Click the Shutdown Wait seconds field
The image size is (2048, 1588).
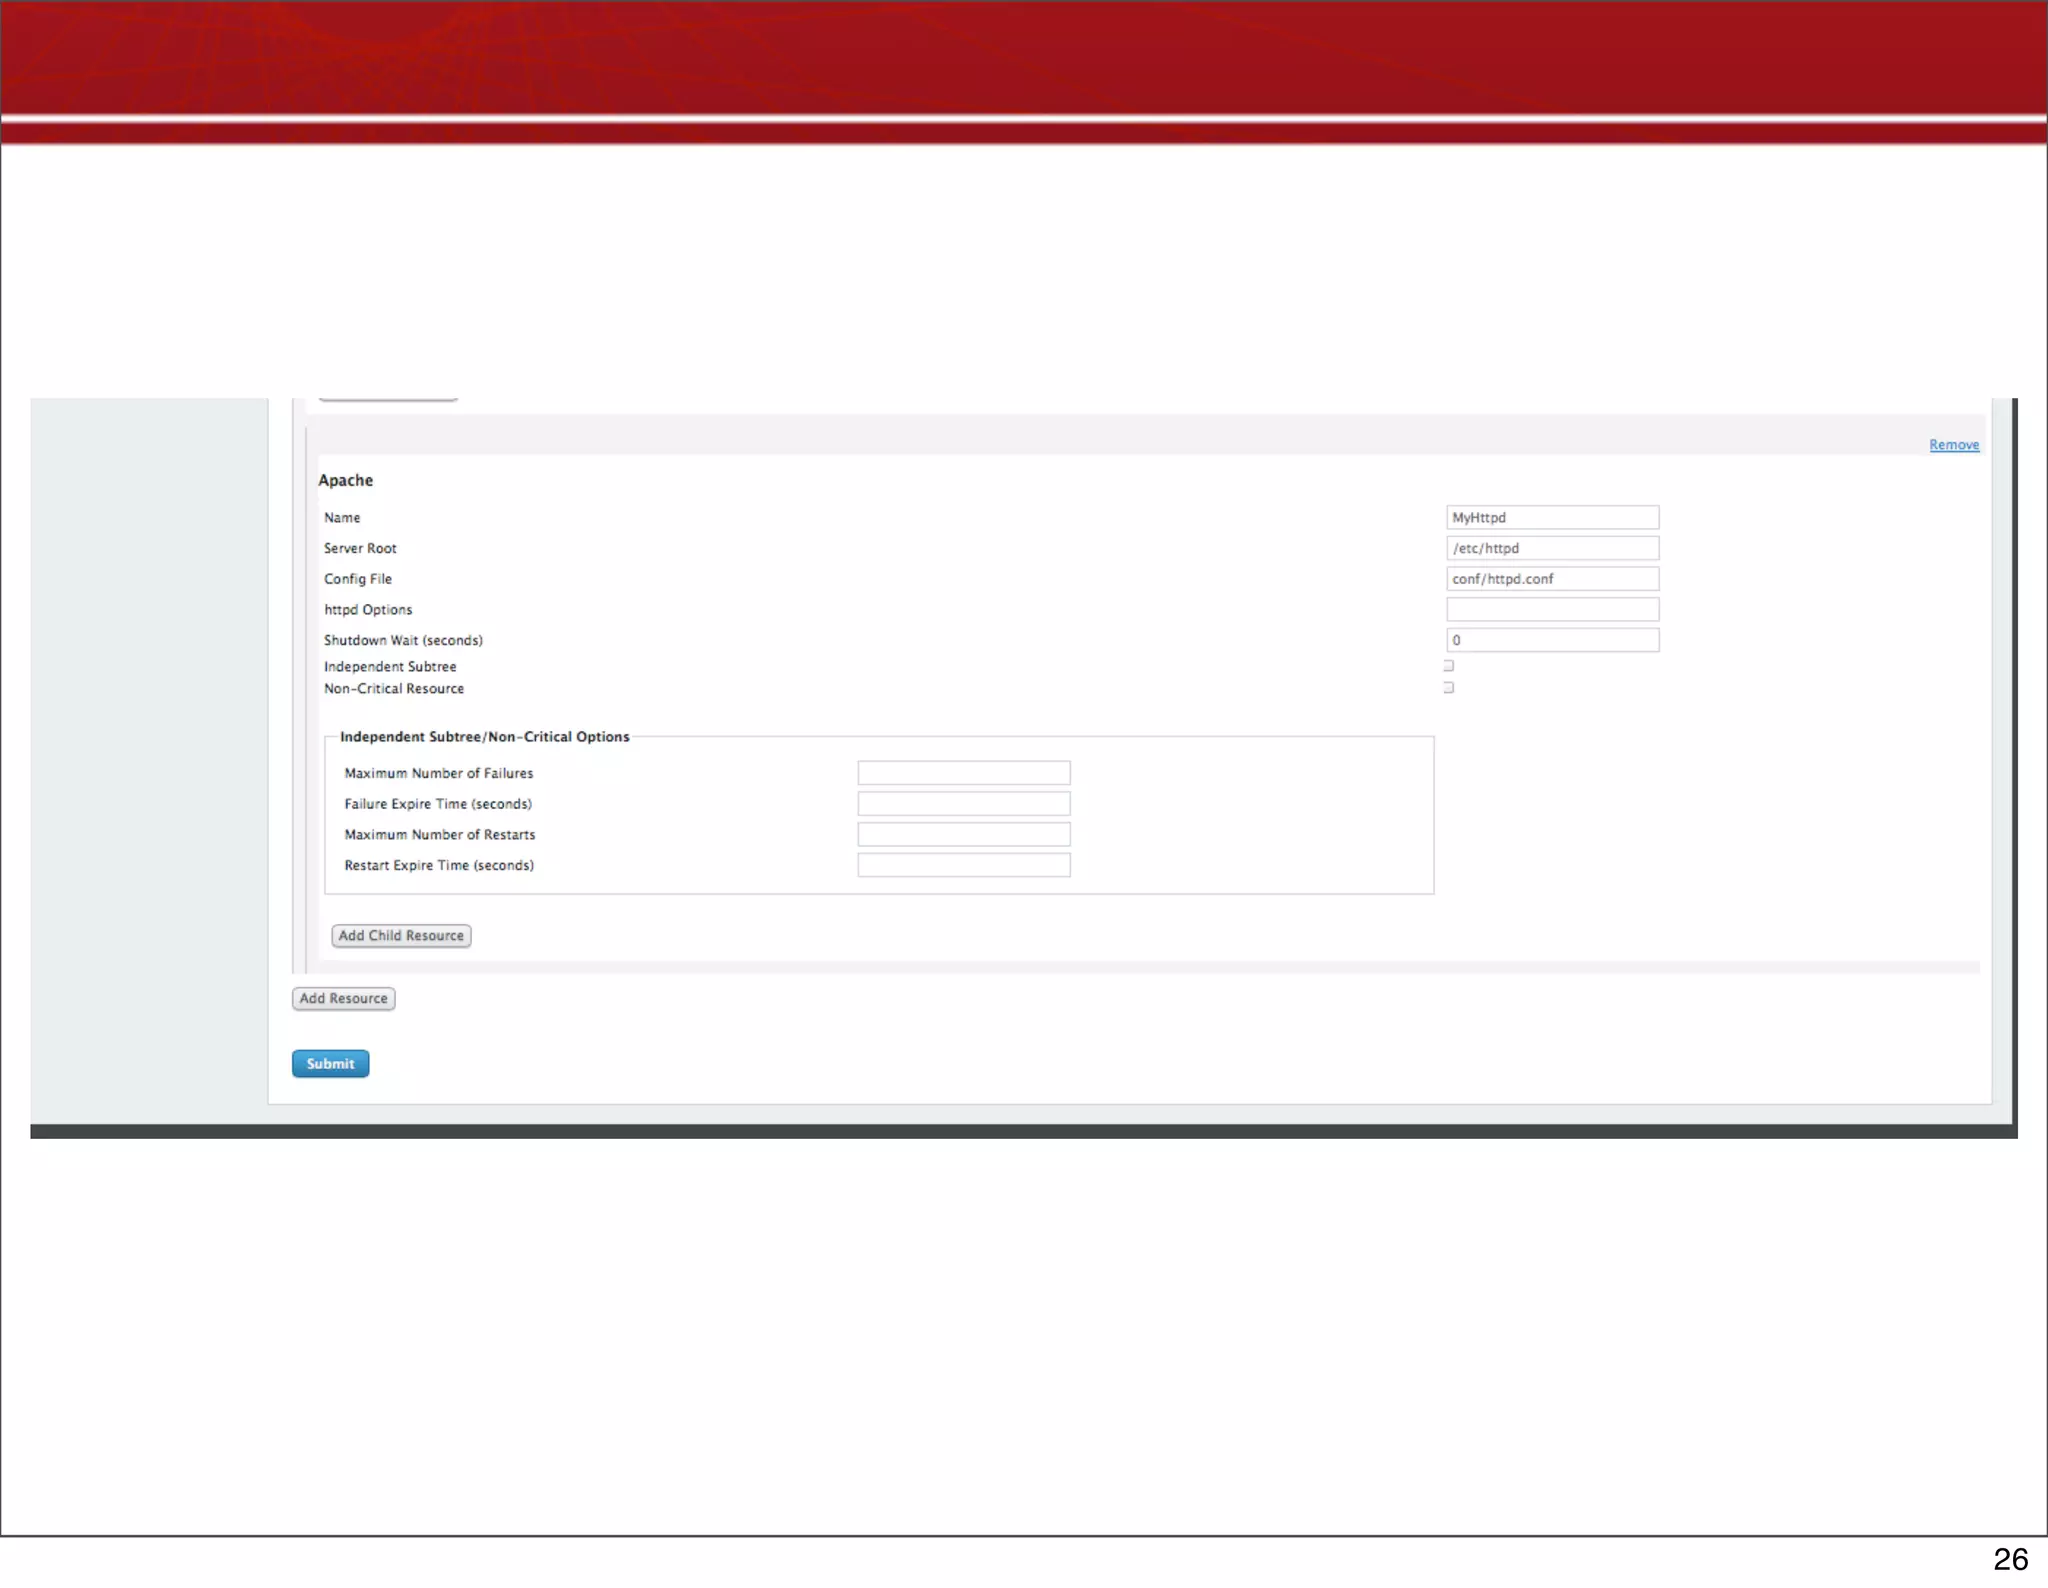pos(1552,640)
